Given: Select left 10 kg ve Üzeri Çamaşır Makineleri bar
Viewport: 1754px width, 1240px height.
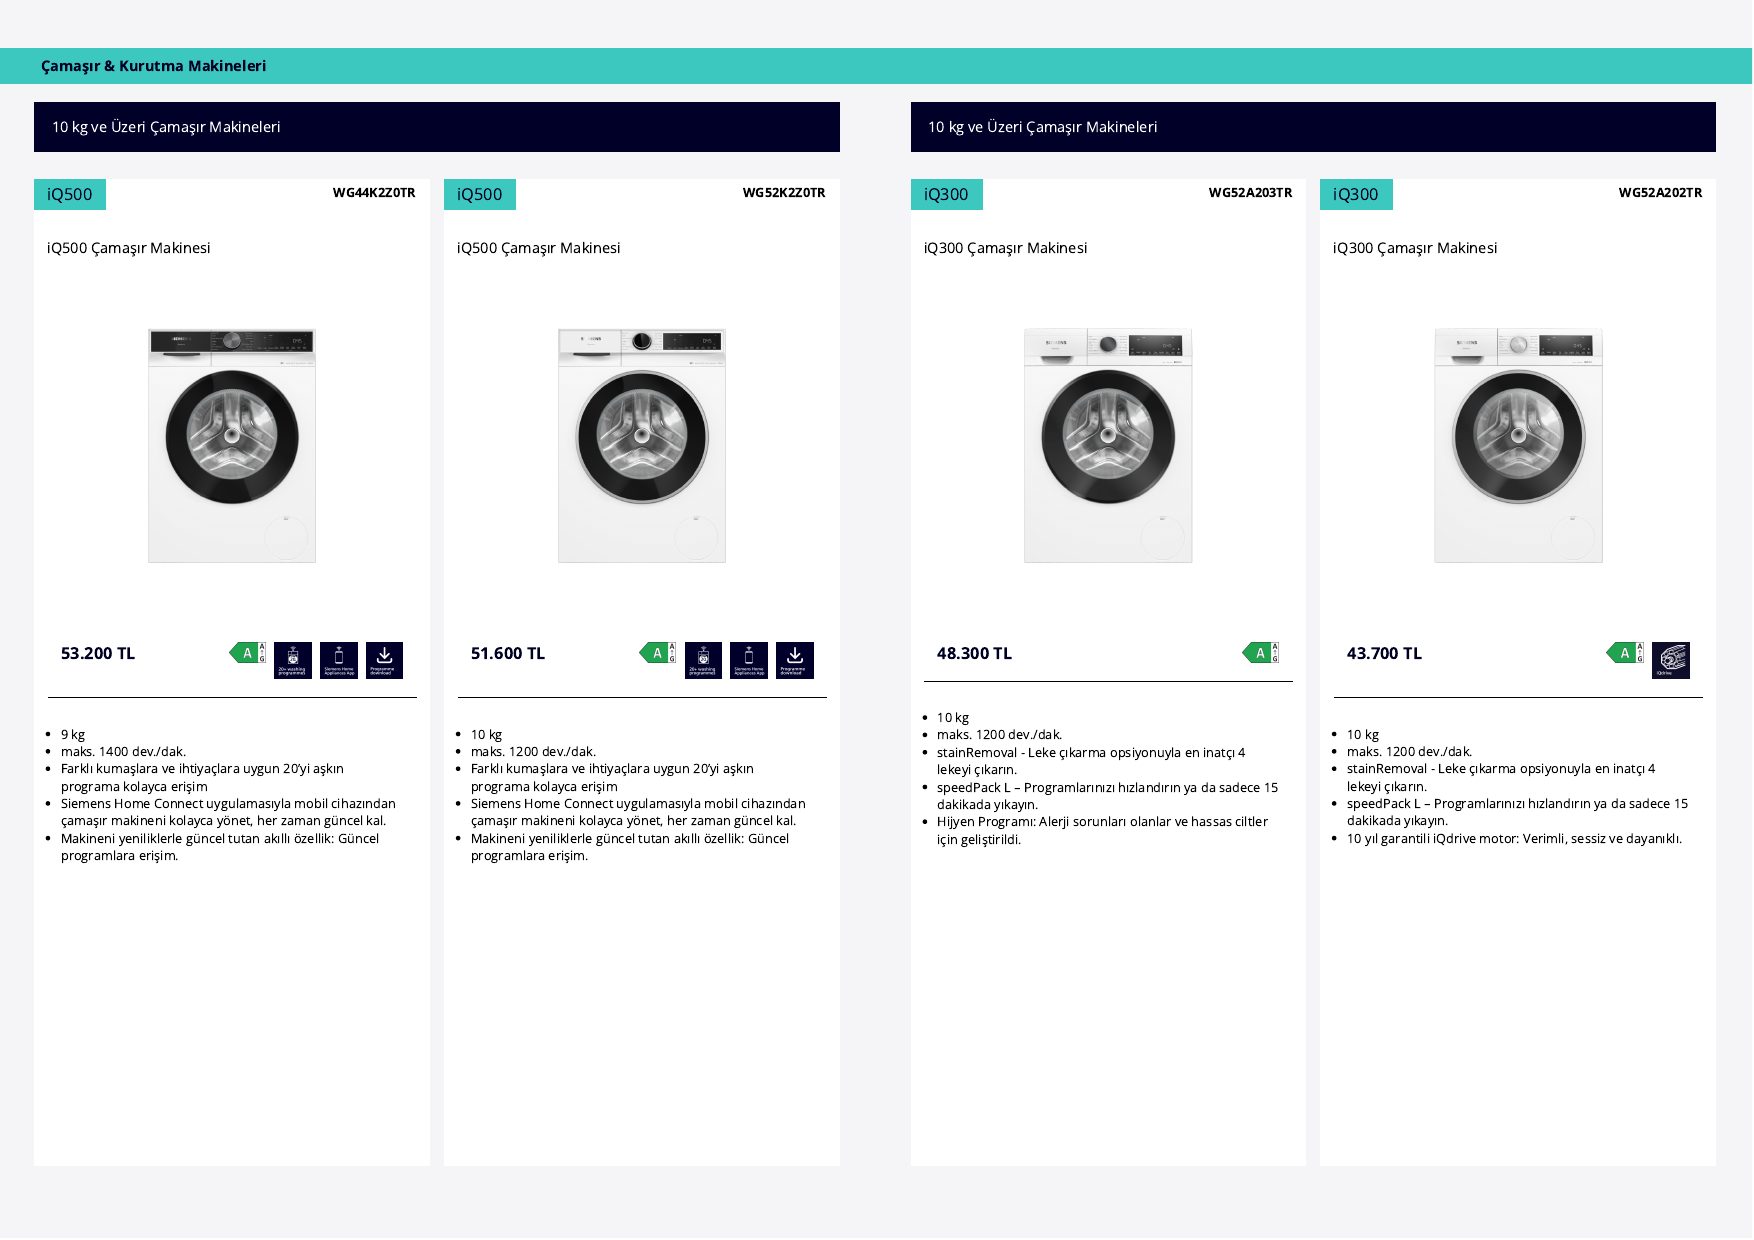Looking at the screenshot, I should point(437,127).
